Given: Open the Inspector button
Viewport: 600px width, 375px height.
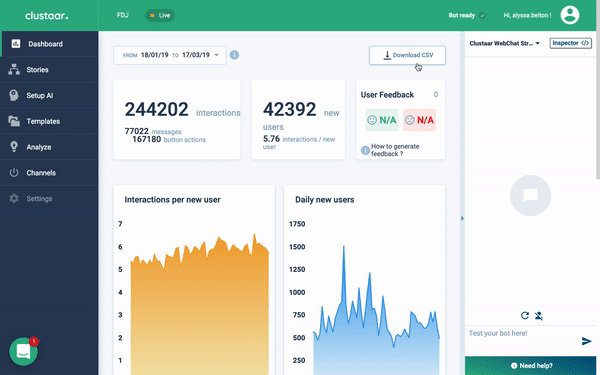Looking at the screenshot, I should point(571,43).
